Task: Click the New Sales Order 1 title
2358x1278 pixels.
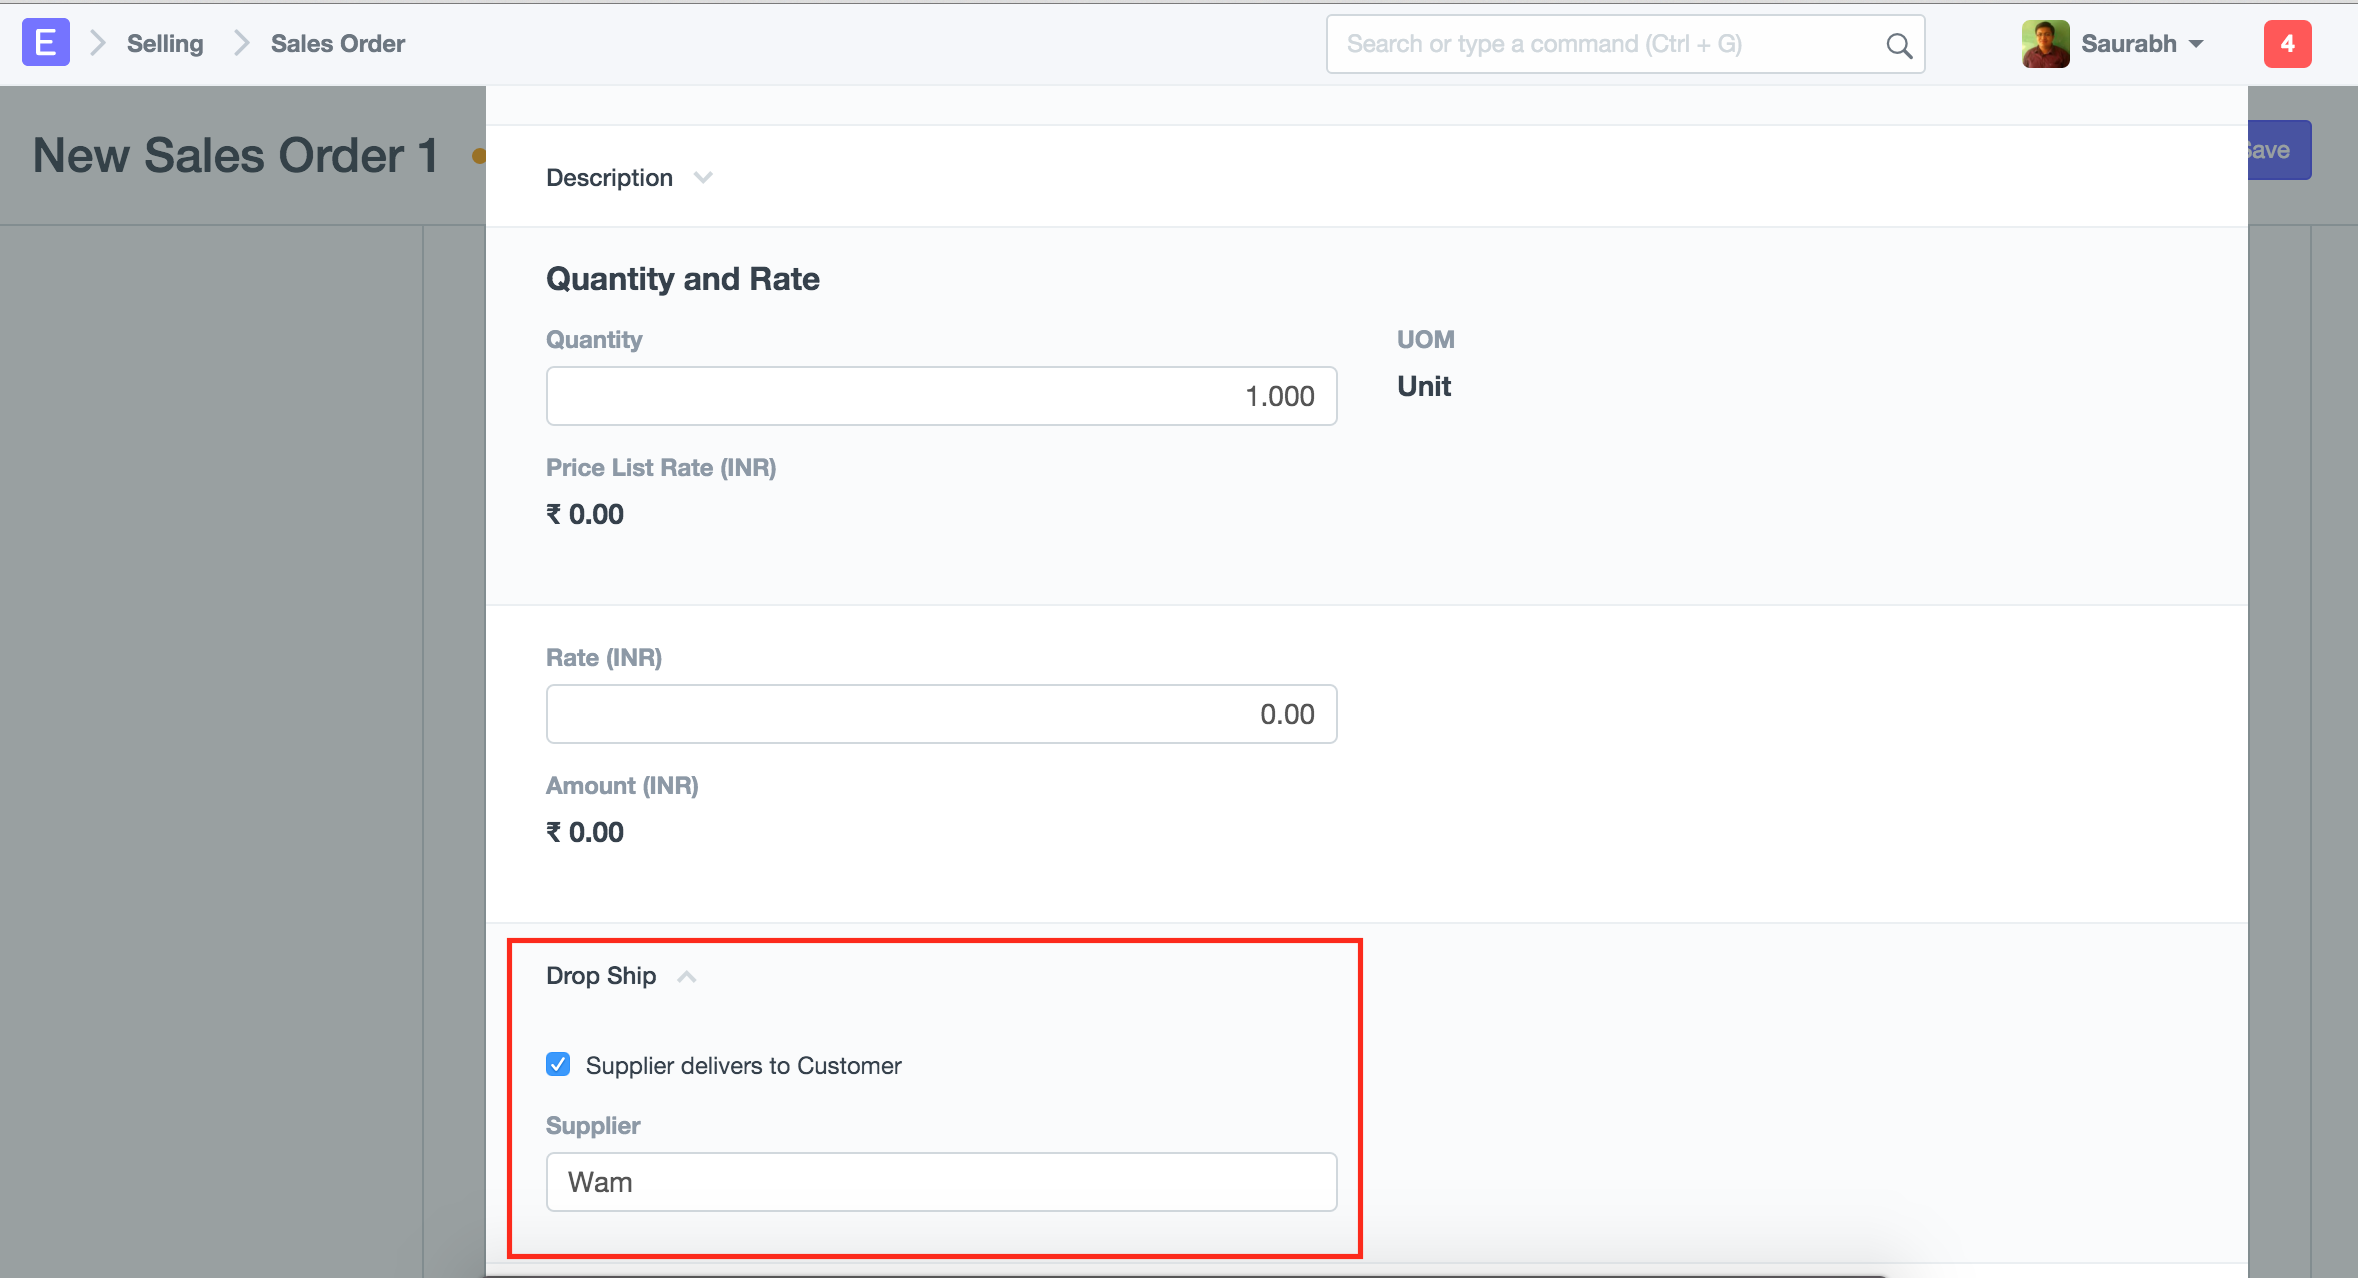Action: tap(236, 156)
